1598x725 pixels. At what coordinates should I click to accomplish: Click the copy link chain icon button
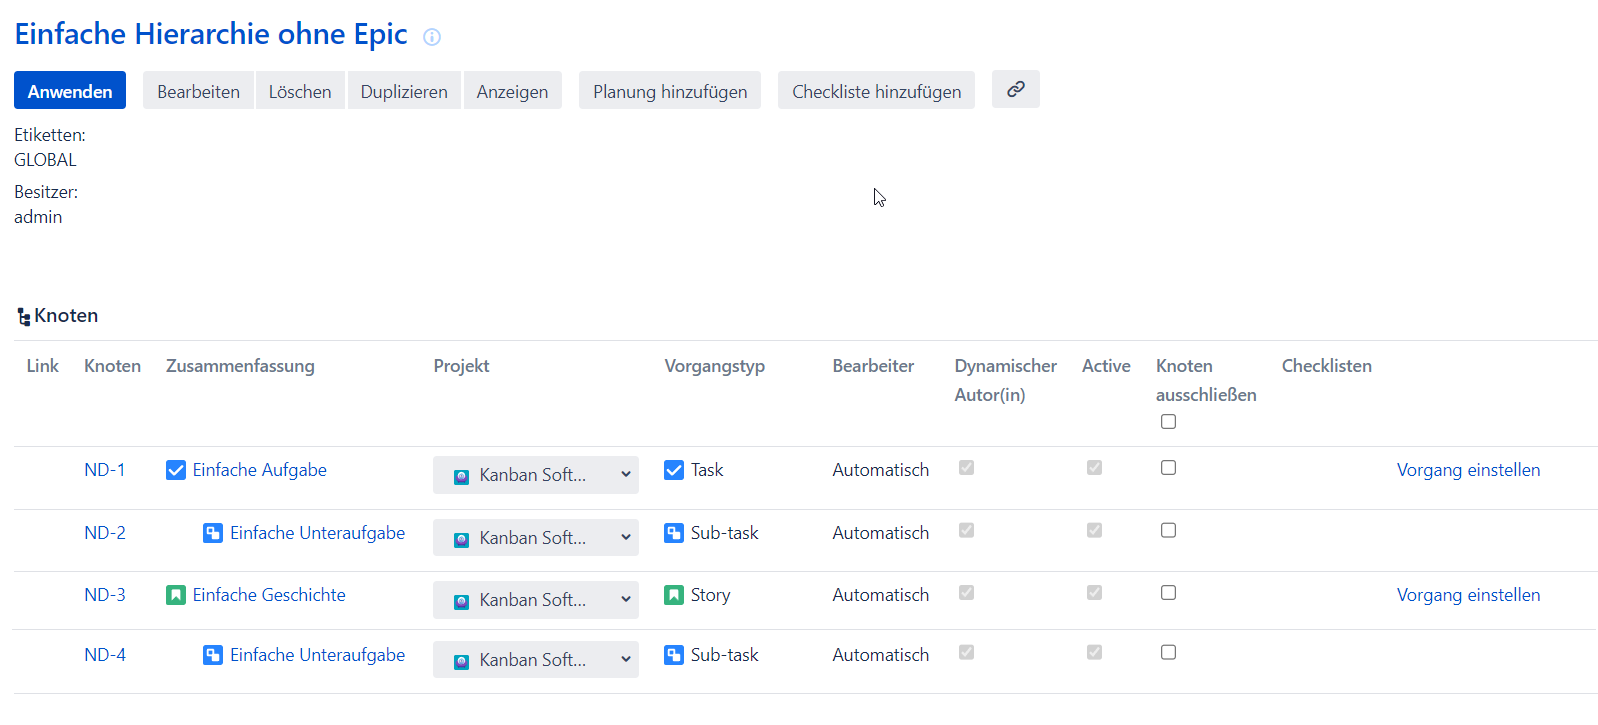pos(1015,90)
